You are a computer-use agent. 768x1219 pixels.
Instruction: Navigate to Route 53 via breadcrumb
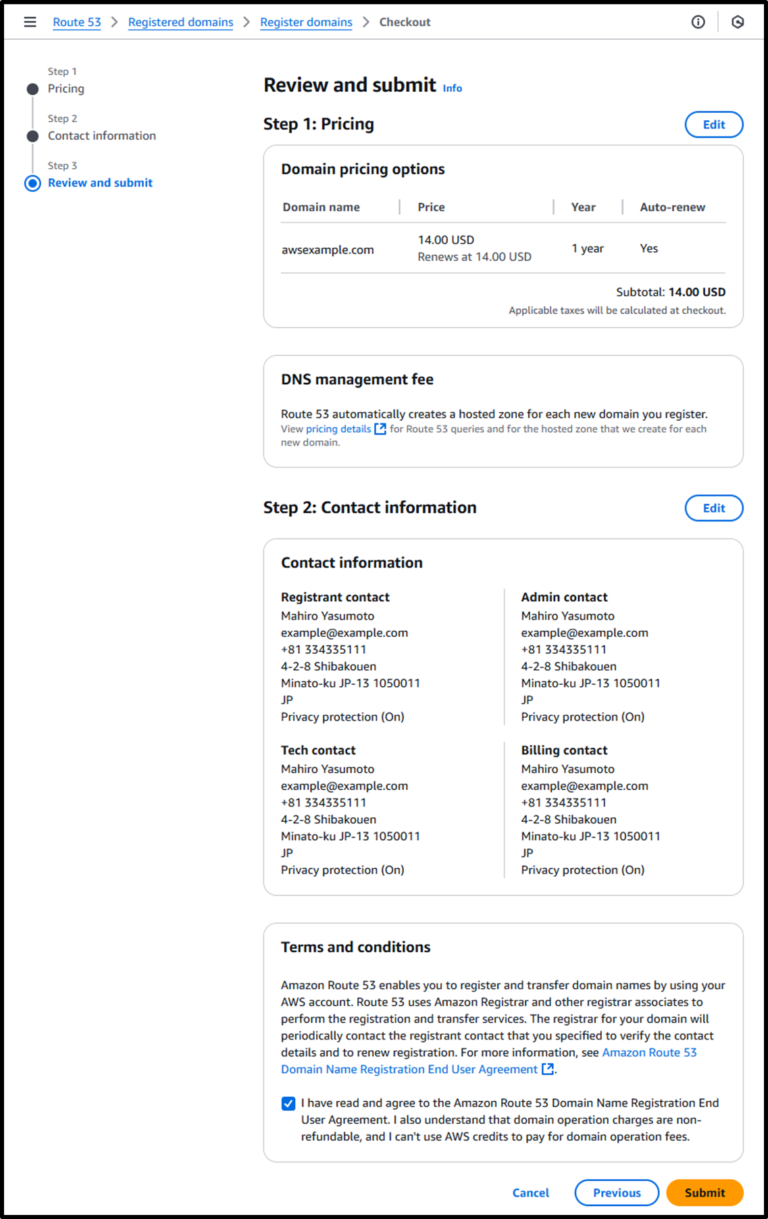[77, 22]
